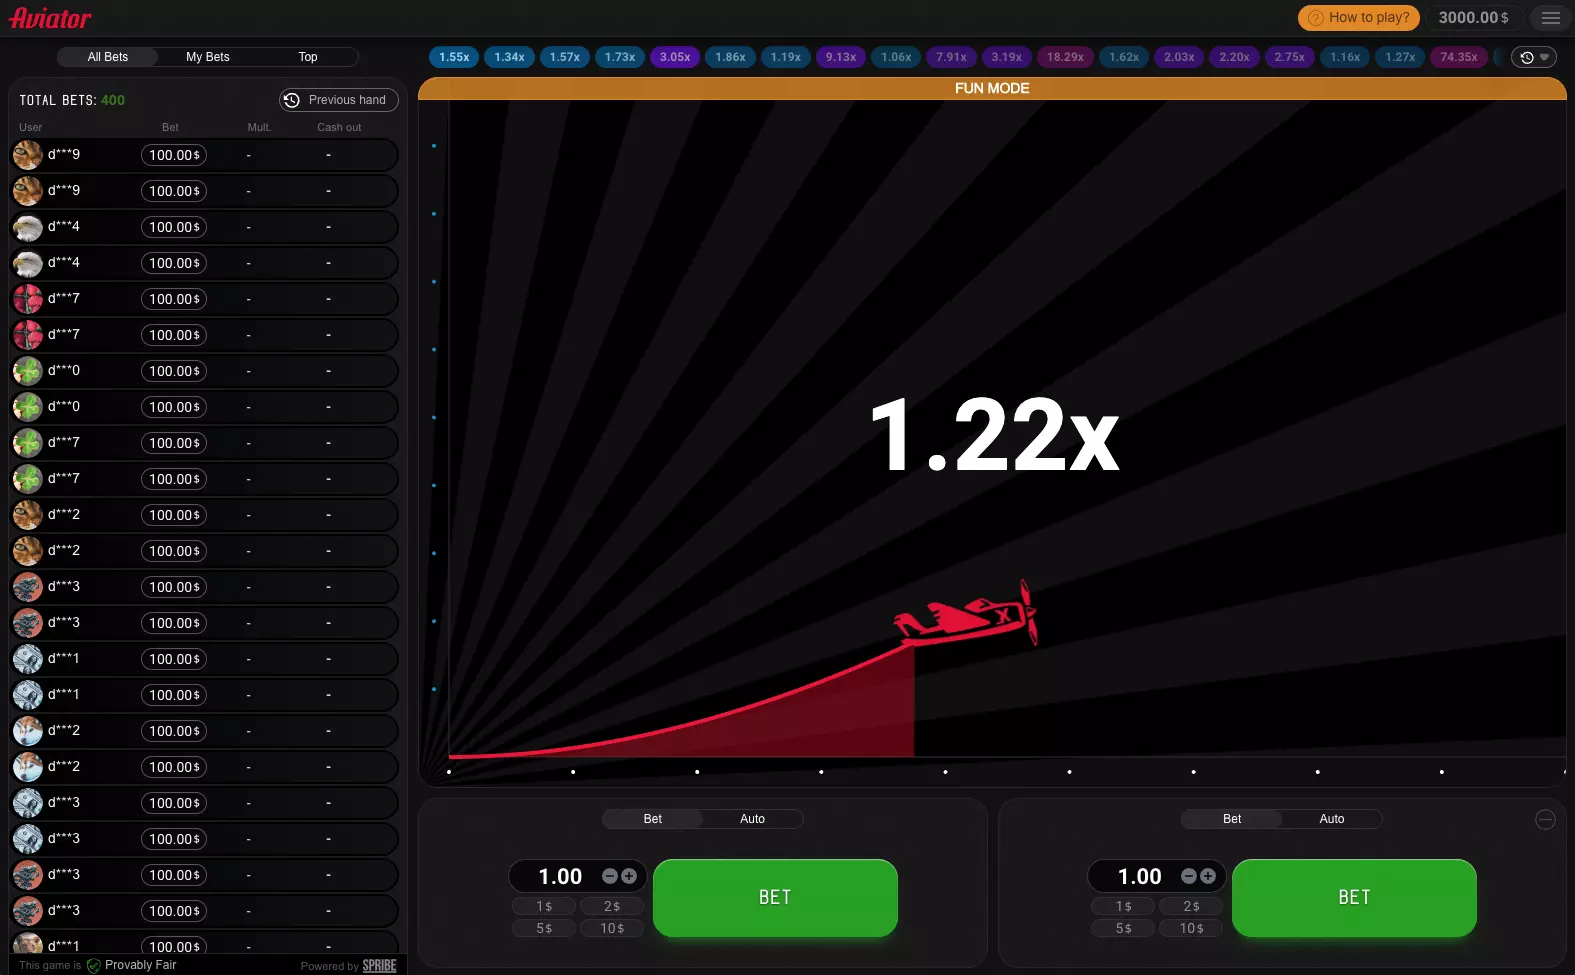Click the left bet amount field
The image size is (1575, 975).
point(560,877)
